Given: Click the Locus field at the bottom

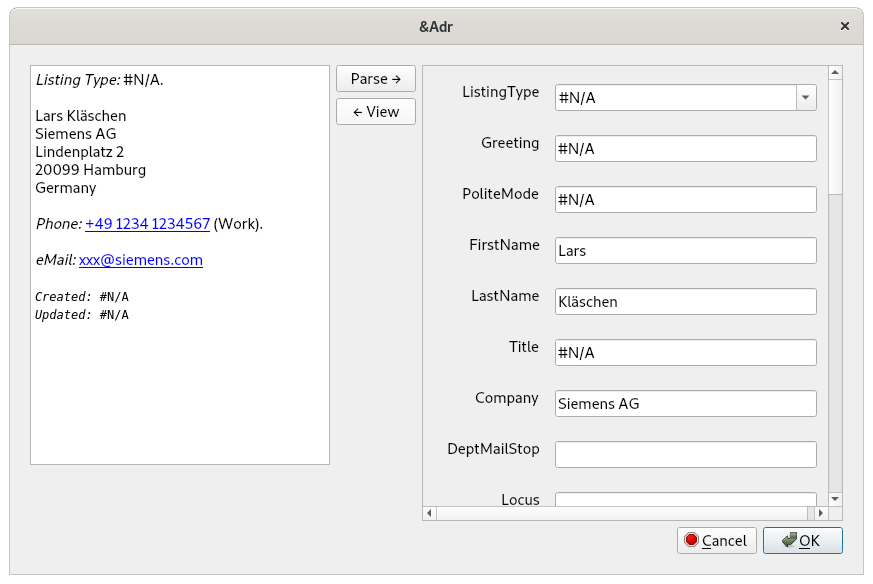Looking at the screenshot, I should [x=685, y=499].
